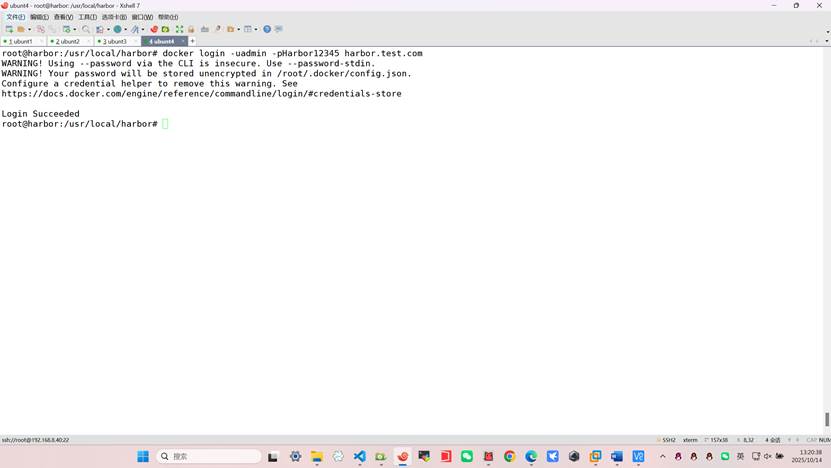Open the 选项卡(B) menu
831x468 pixels.
point(114,17)
